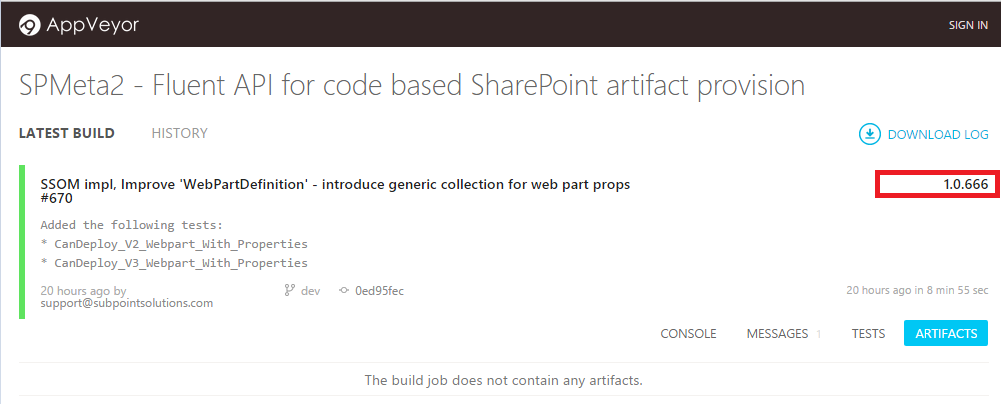Screen dimensions: 1001x404
Task: View the TESTS tab
Action: (868, 334)
